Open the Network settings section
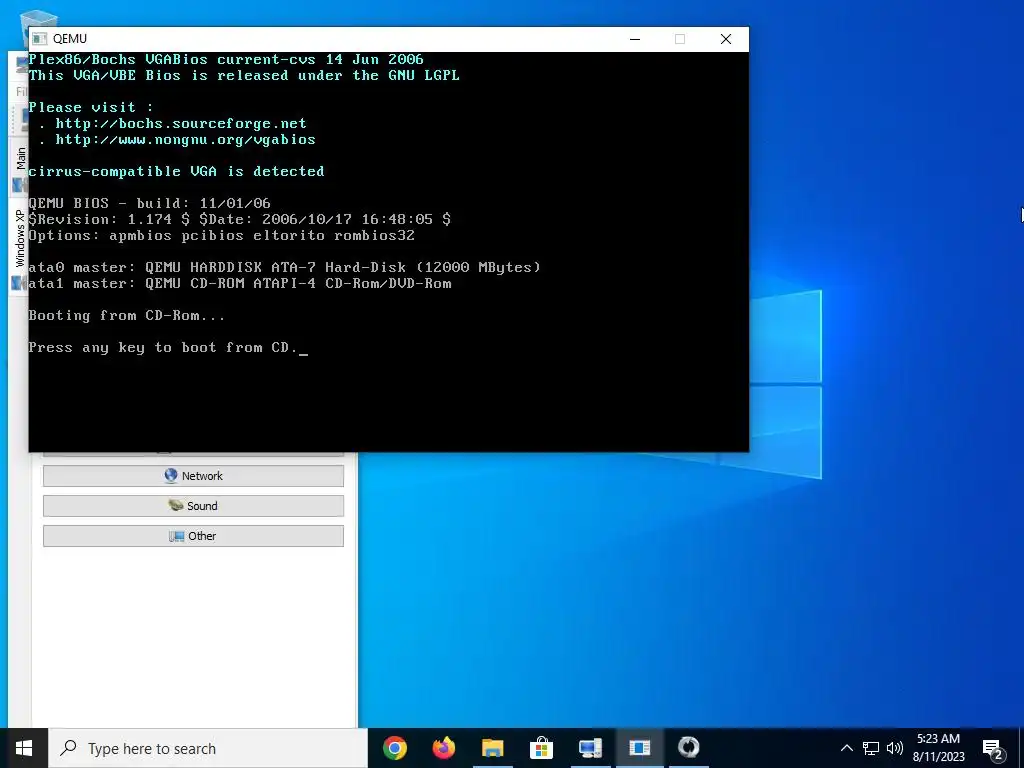The image size is (1024, 768). coord(193,476)
